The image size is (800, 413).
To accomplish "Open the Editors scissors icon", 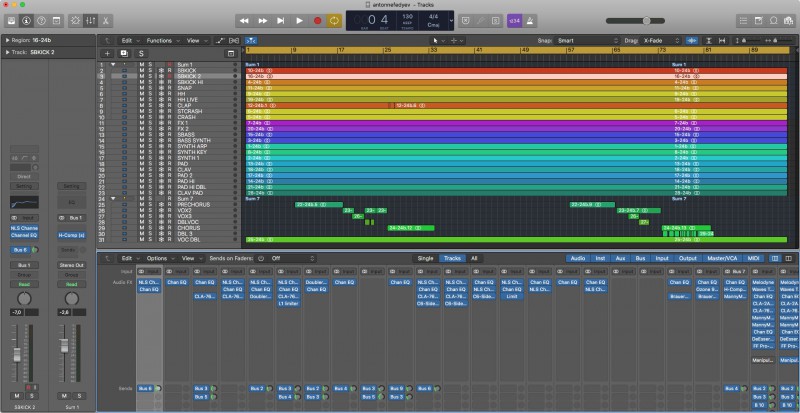I will pos(105,20).
